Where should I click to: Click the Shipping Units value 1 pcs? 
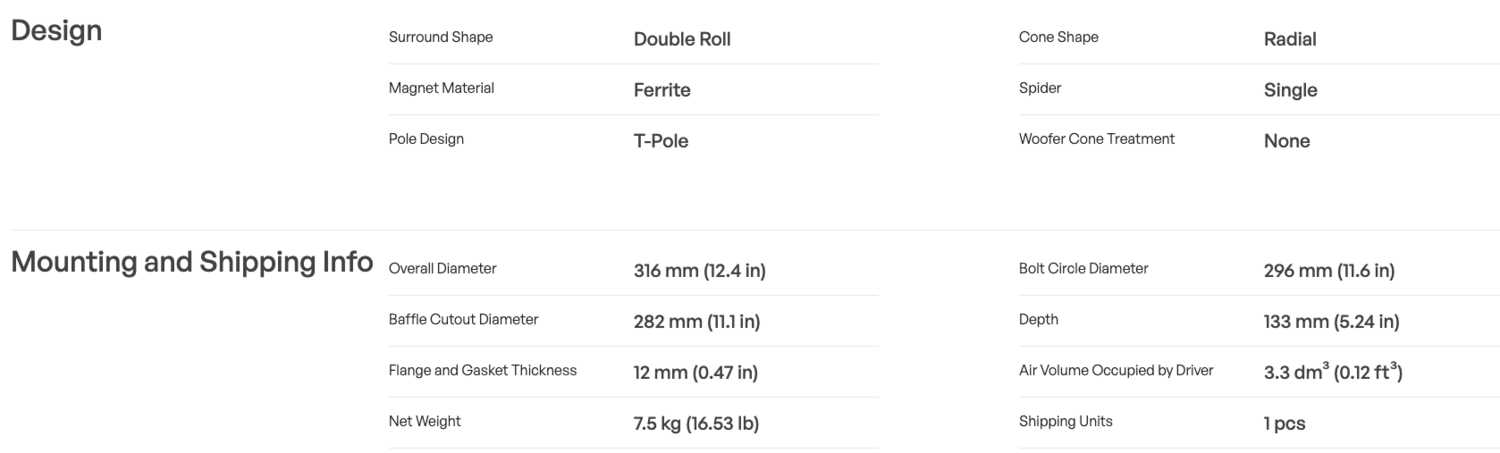1284,424
